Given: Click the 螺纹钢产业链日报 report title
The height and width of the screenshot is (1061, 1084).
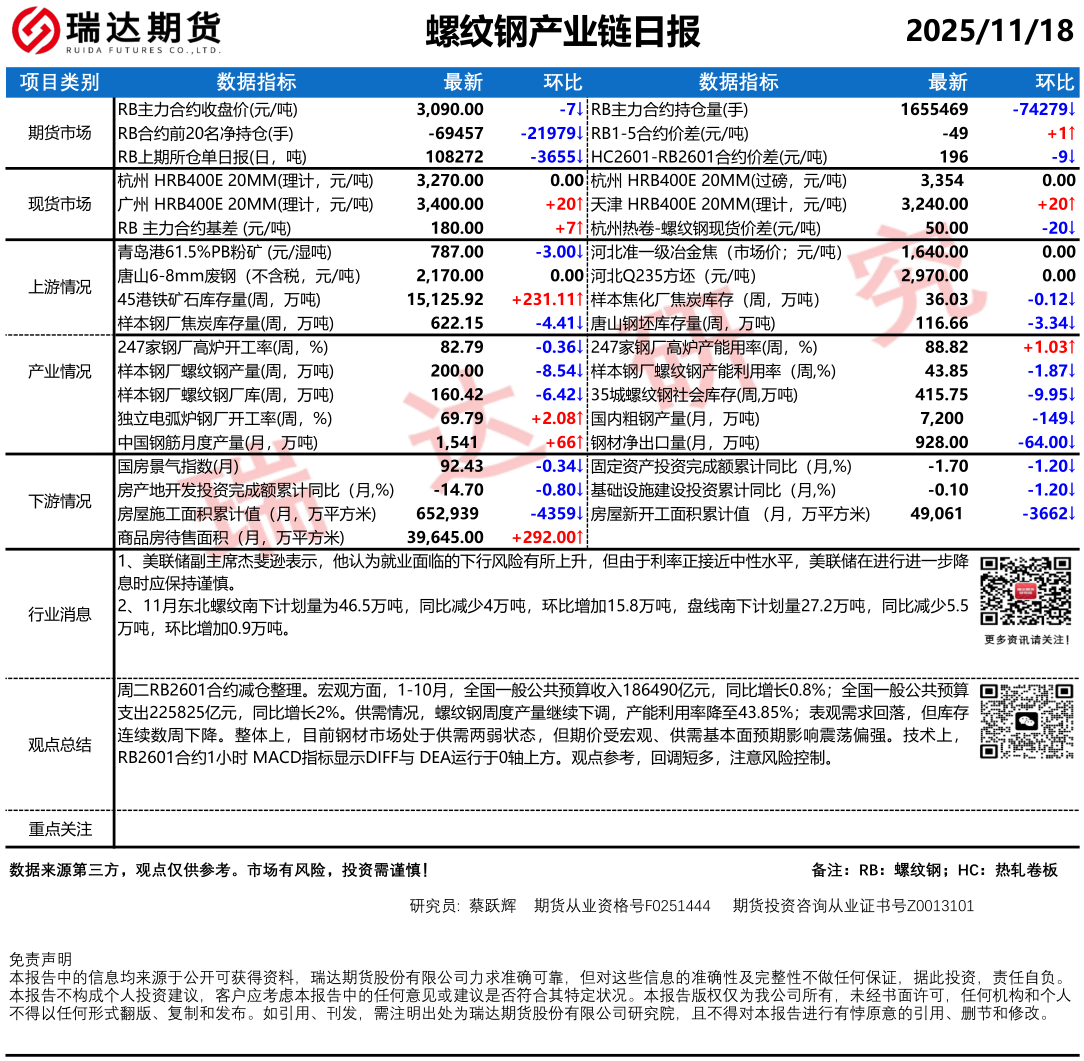Looking at the screenshot, I should [563, 31].
